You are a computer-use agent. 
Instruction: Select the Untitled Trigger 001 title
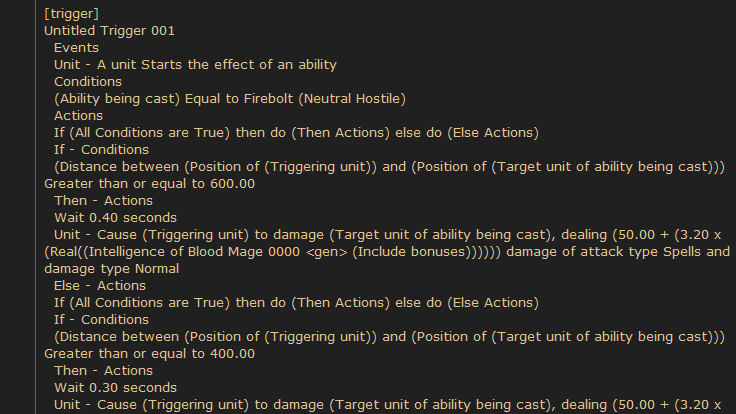pos(109,31)
